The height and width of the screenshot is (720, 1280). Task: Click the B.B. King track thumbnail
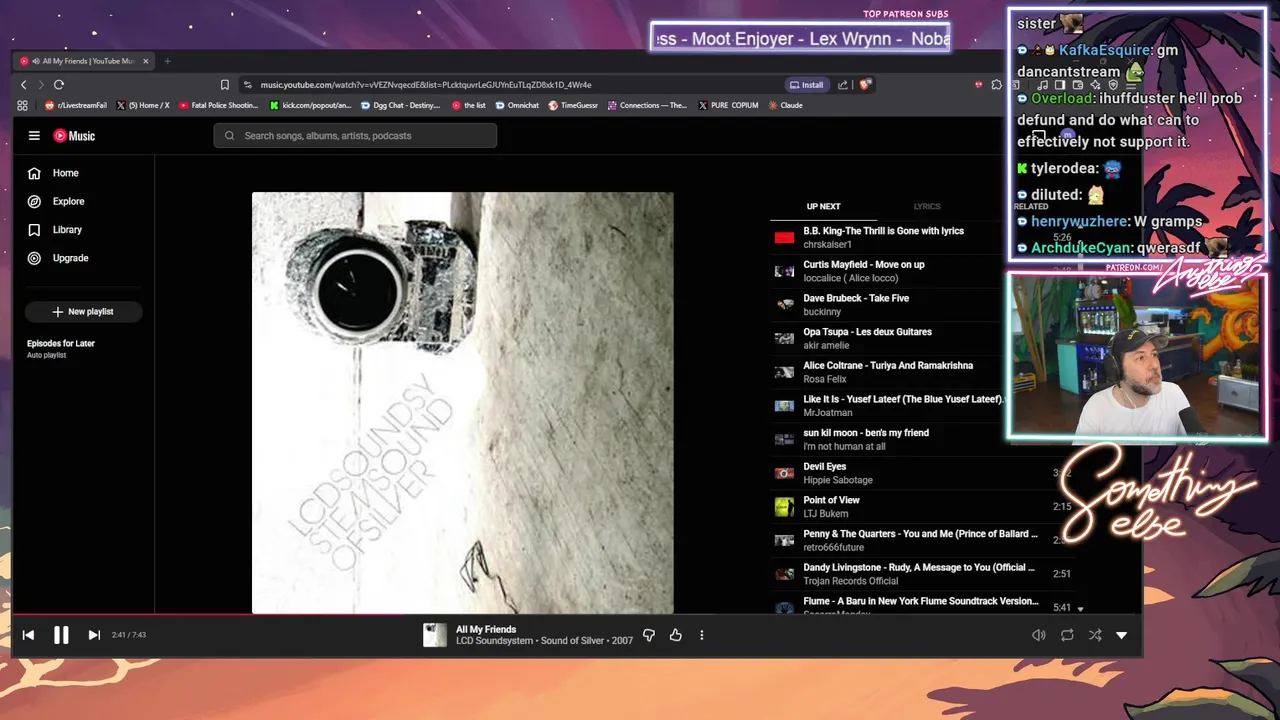pos(784,238)
